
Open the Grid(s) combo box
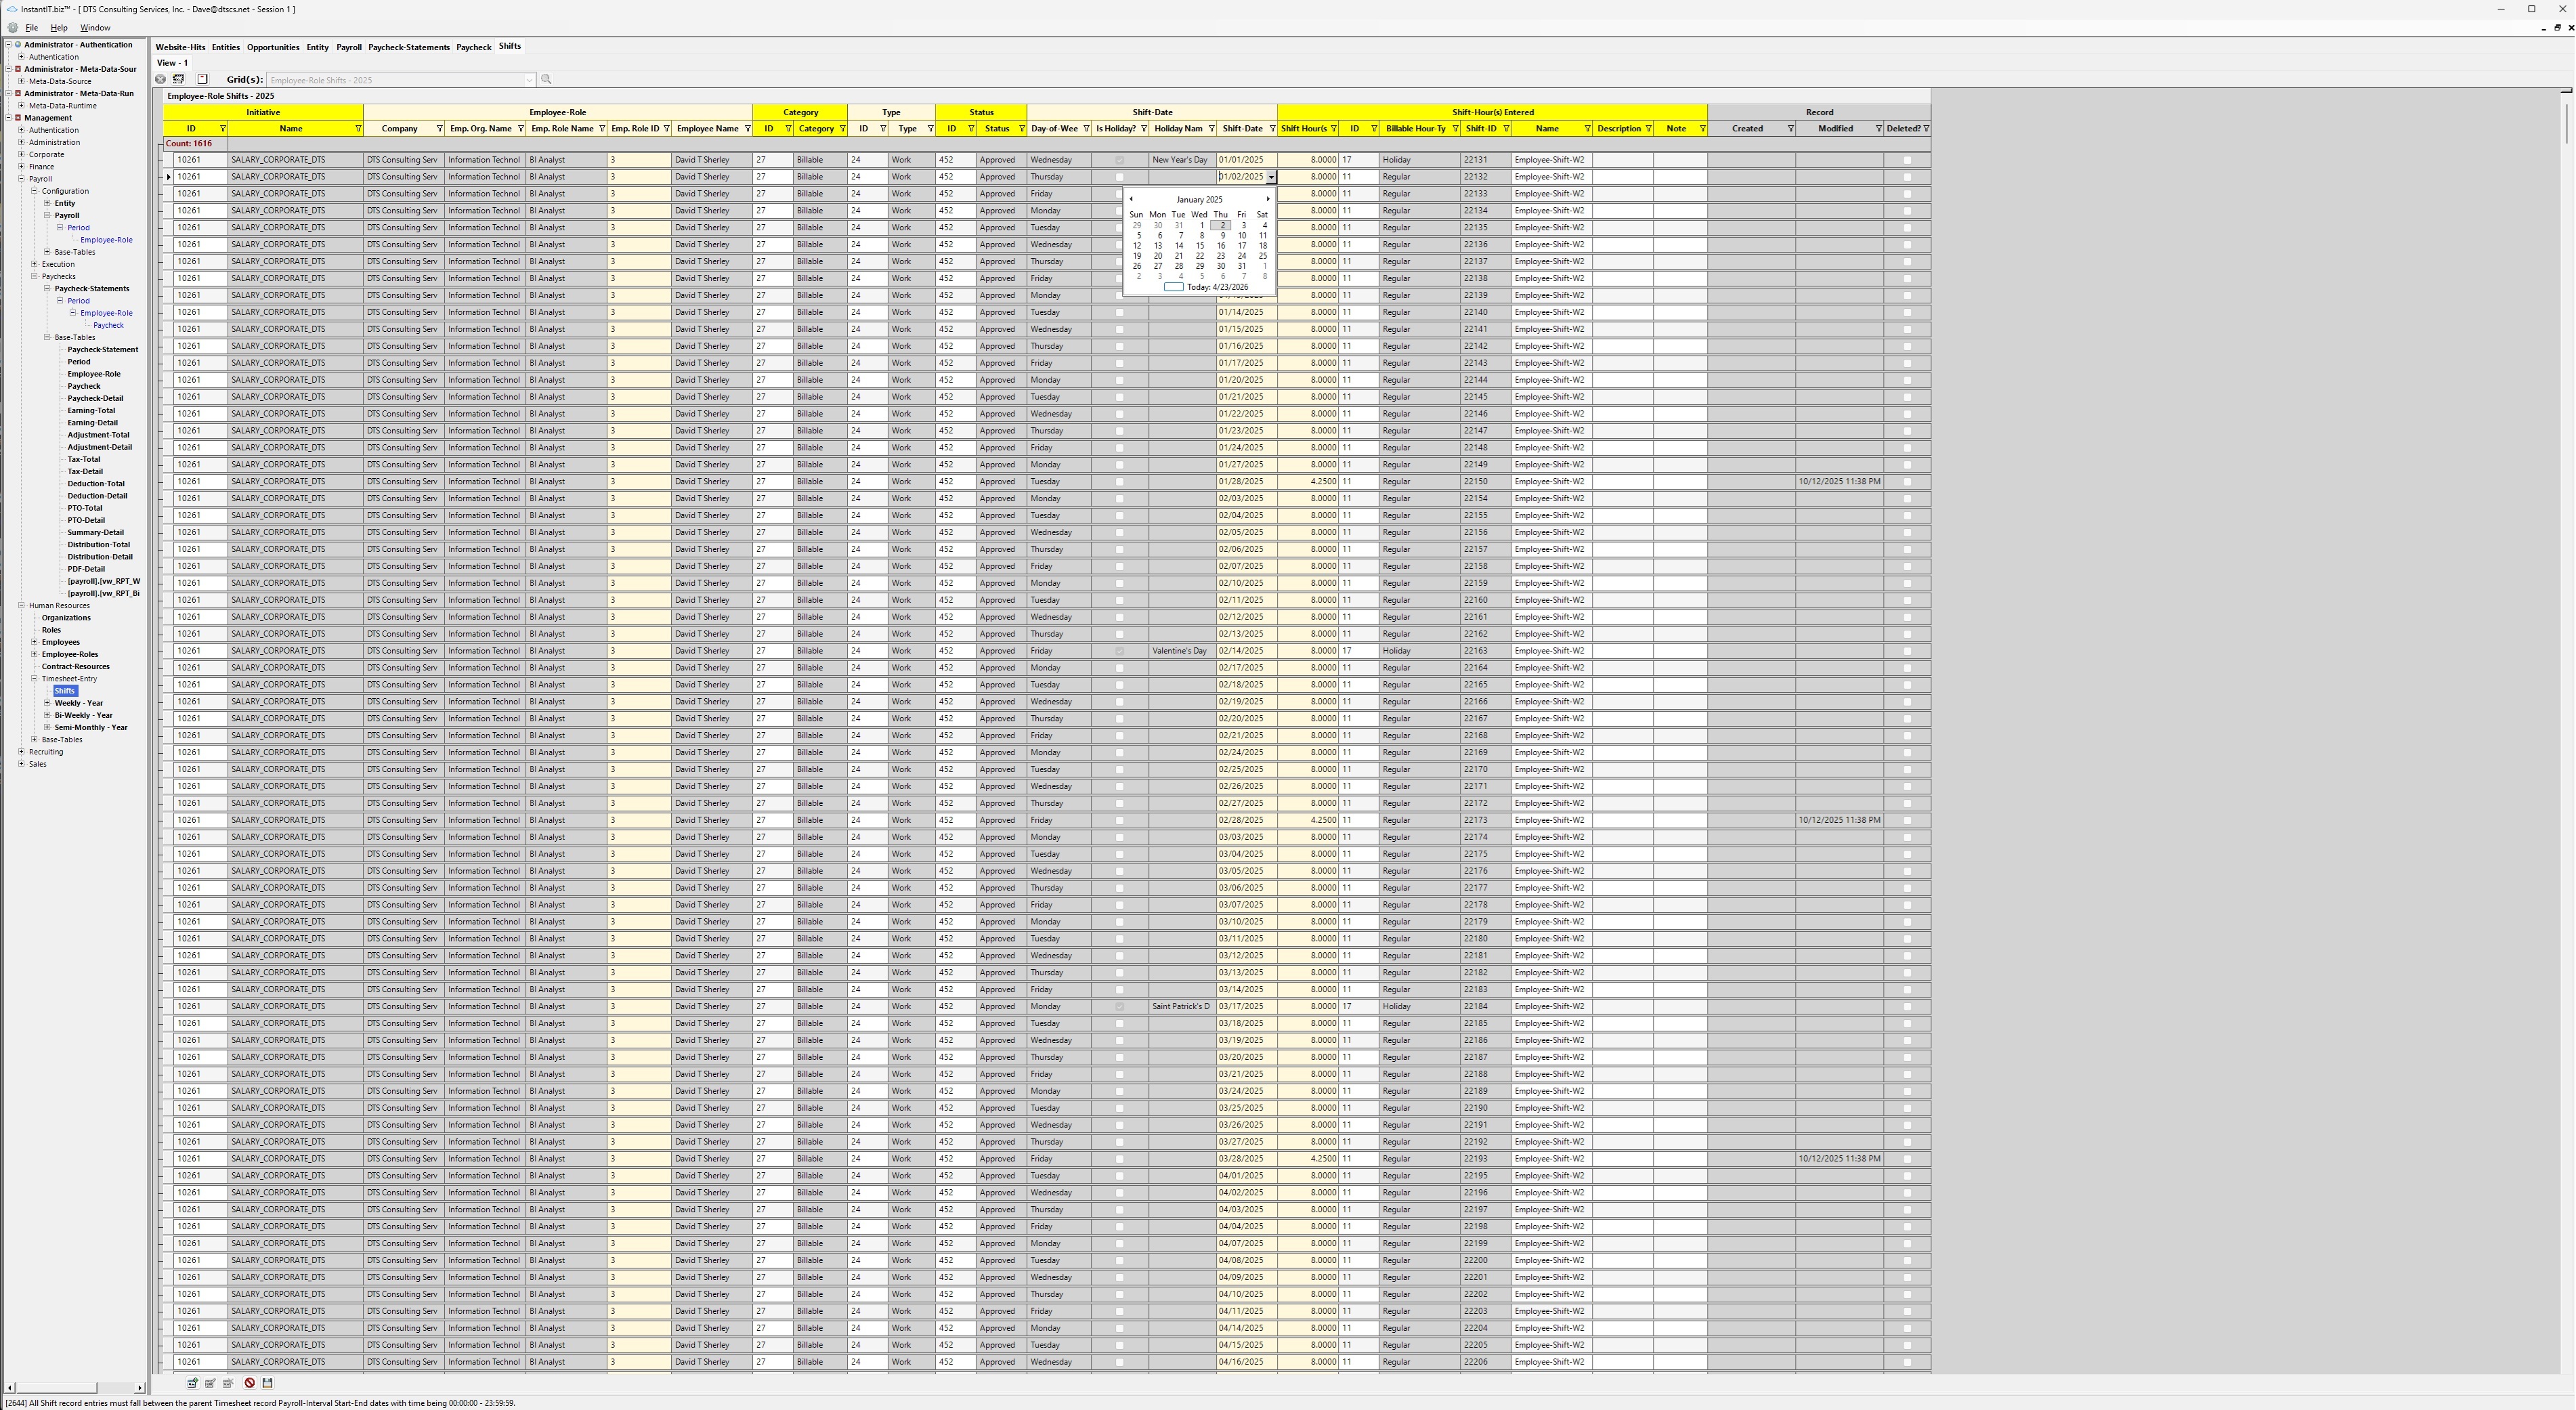pyautogui.click(x=529, y=80)
